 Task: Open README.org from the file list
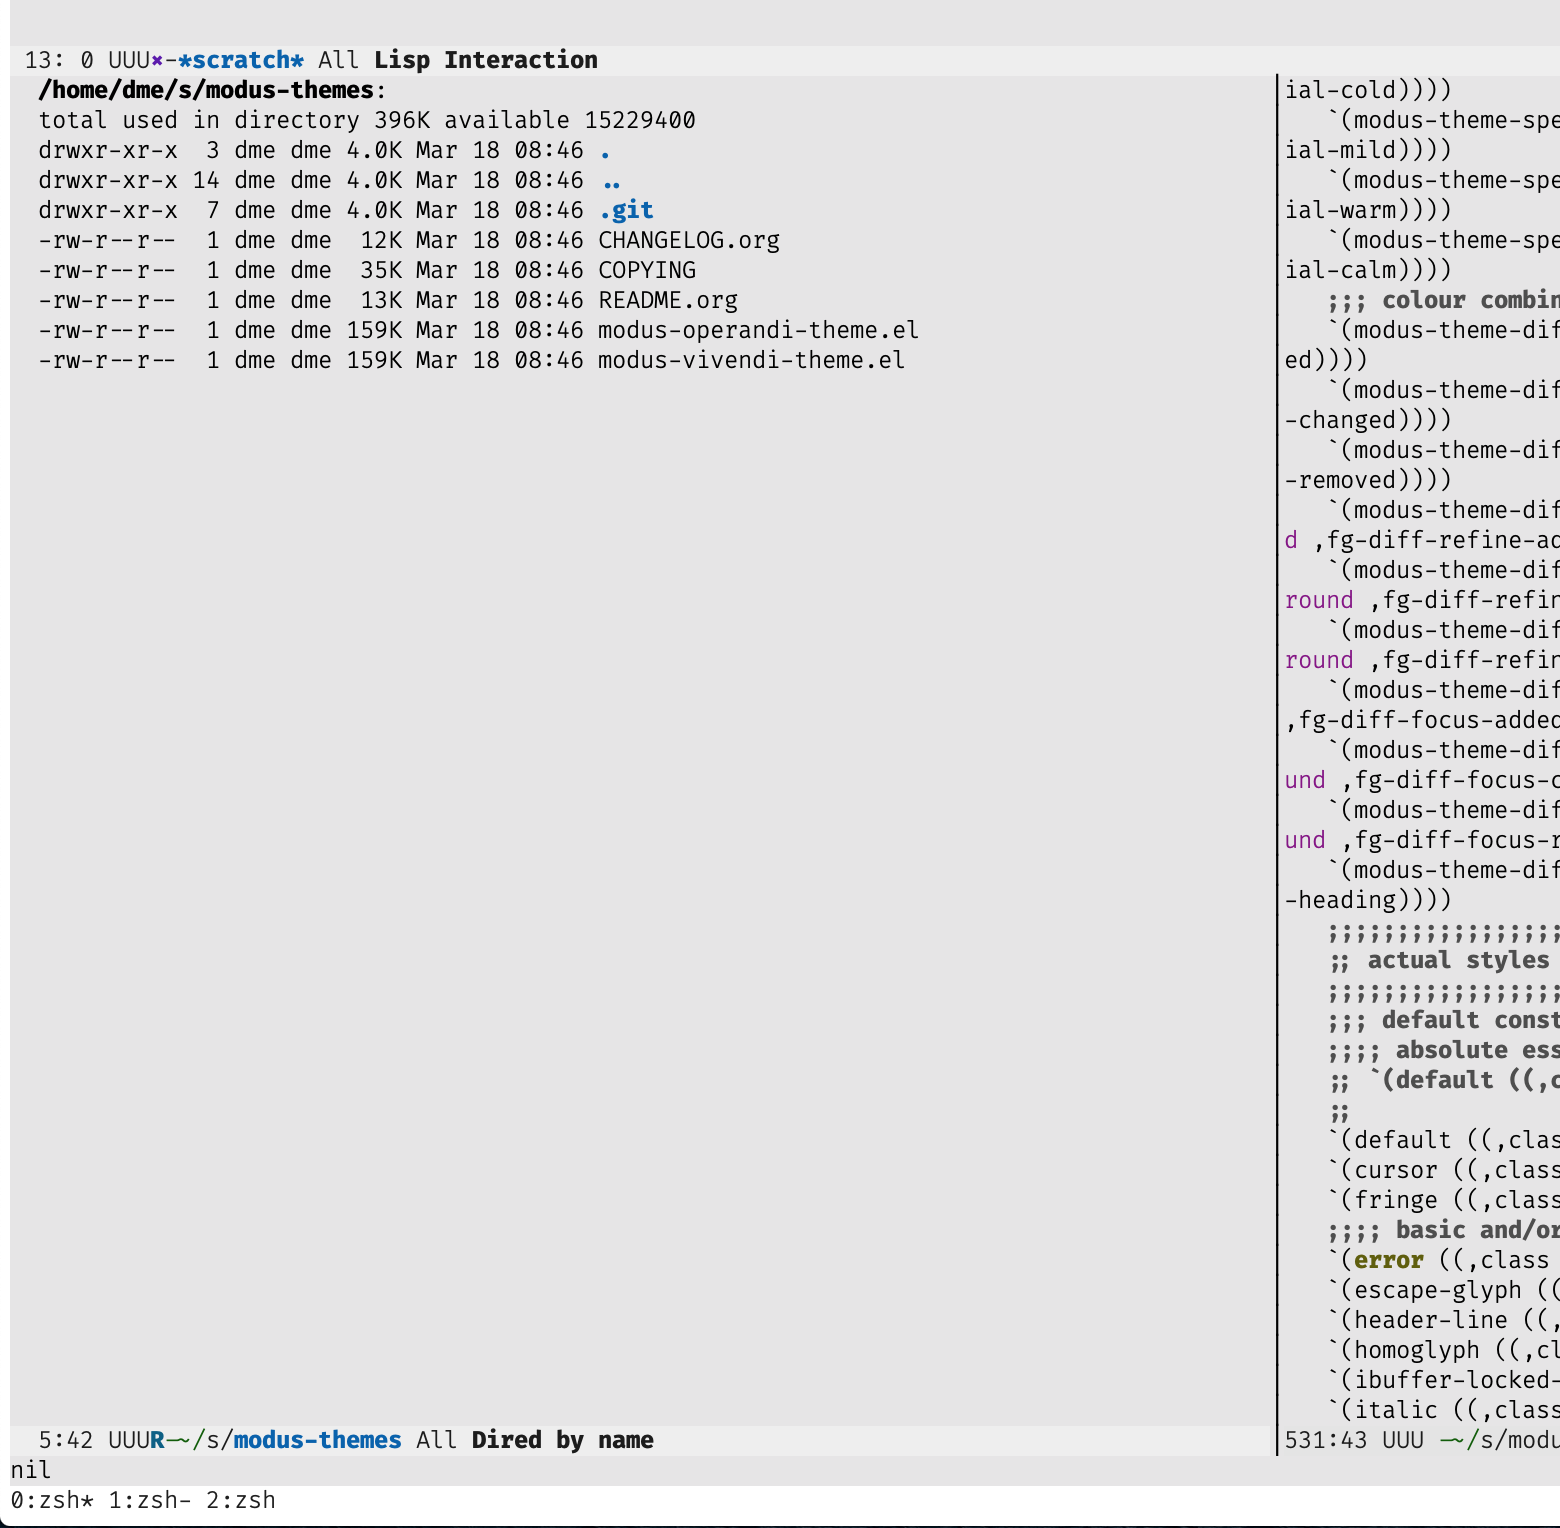click(x=667, y=300)
